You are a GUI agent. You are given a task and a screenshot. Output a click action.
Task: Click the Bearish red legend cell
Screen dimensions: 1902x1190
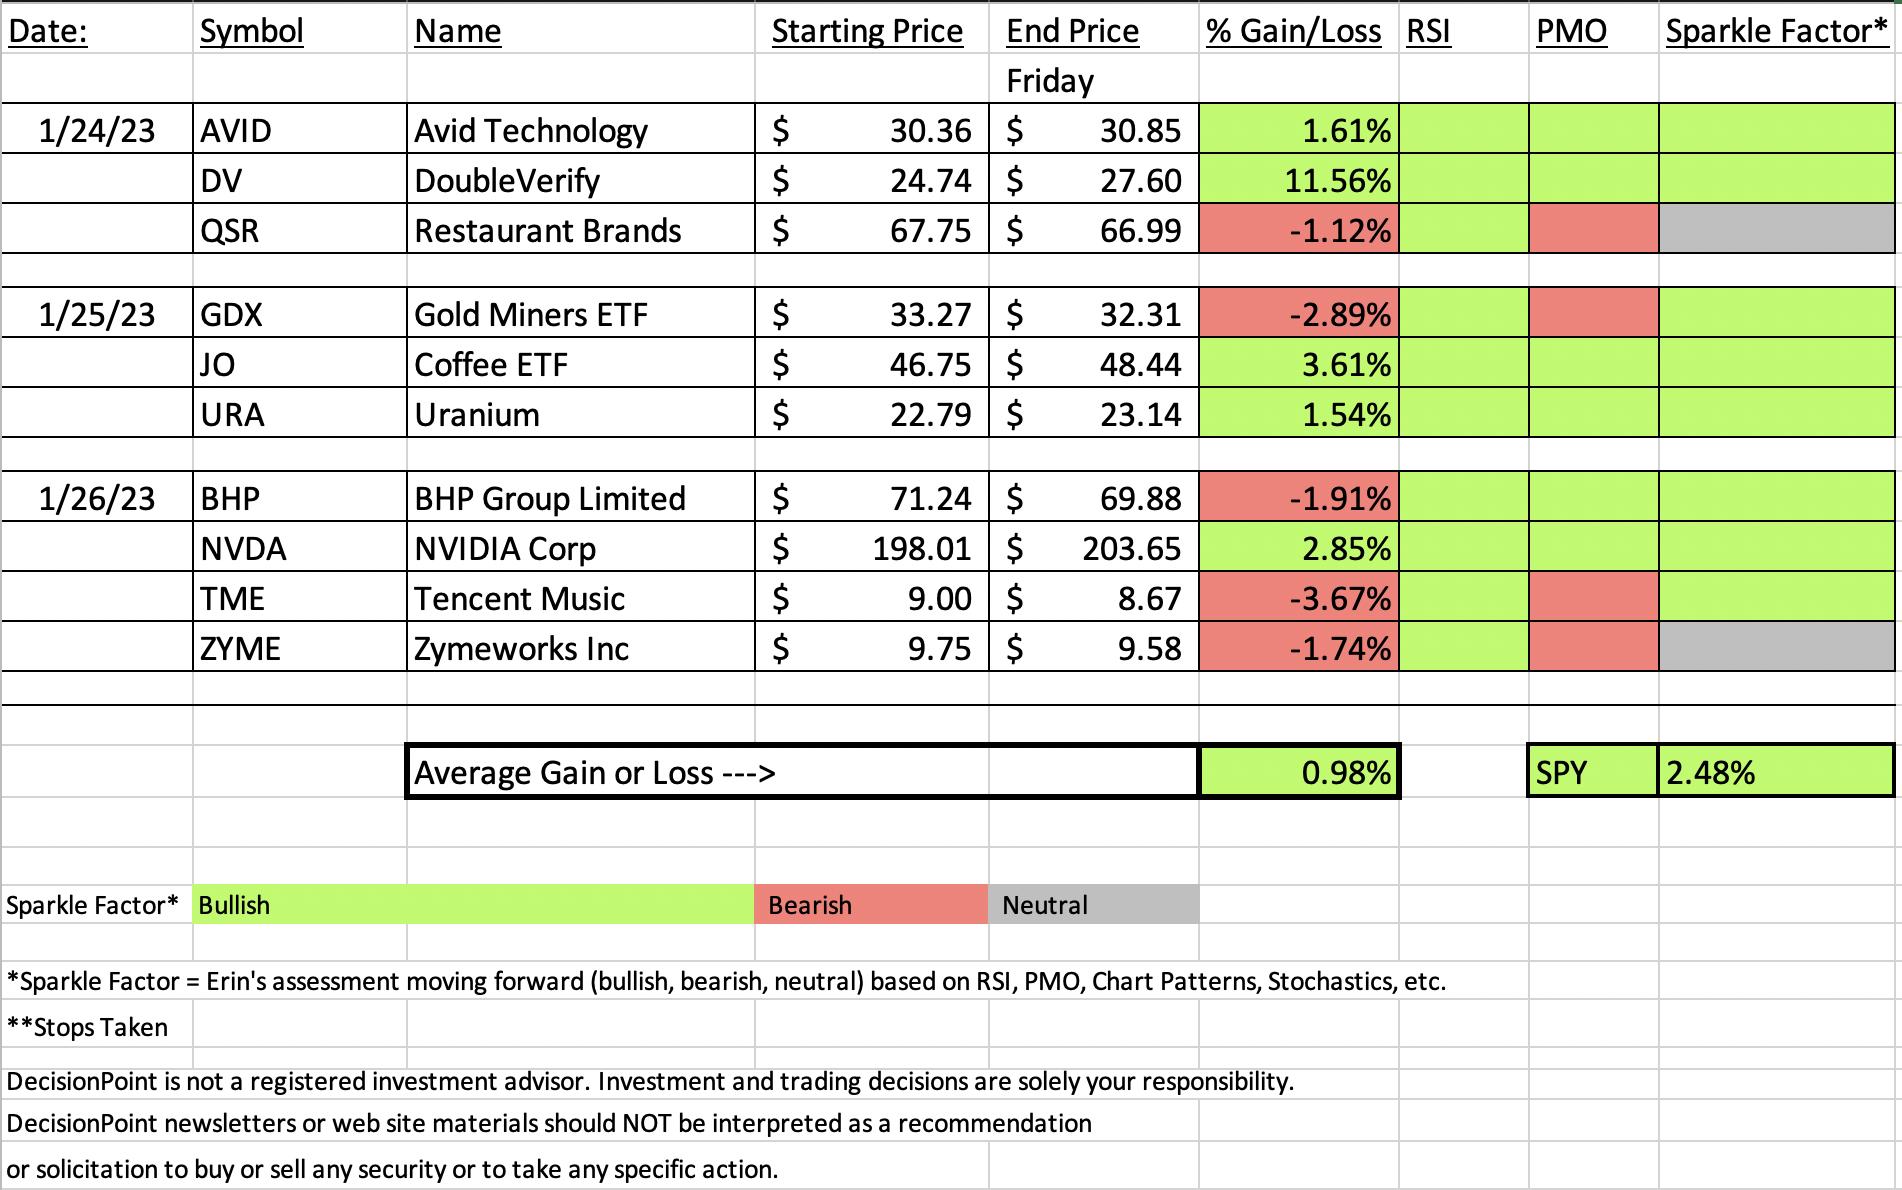click(872, 904)
